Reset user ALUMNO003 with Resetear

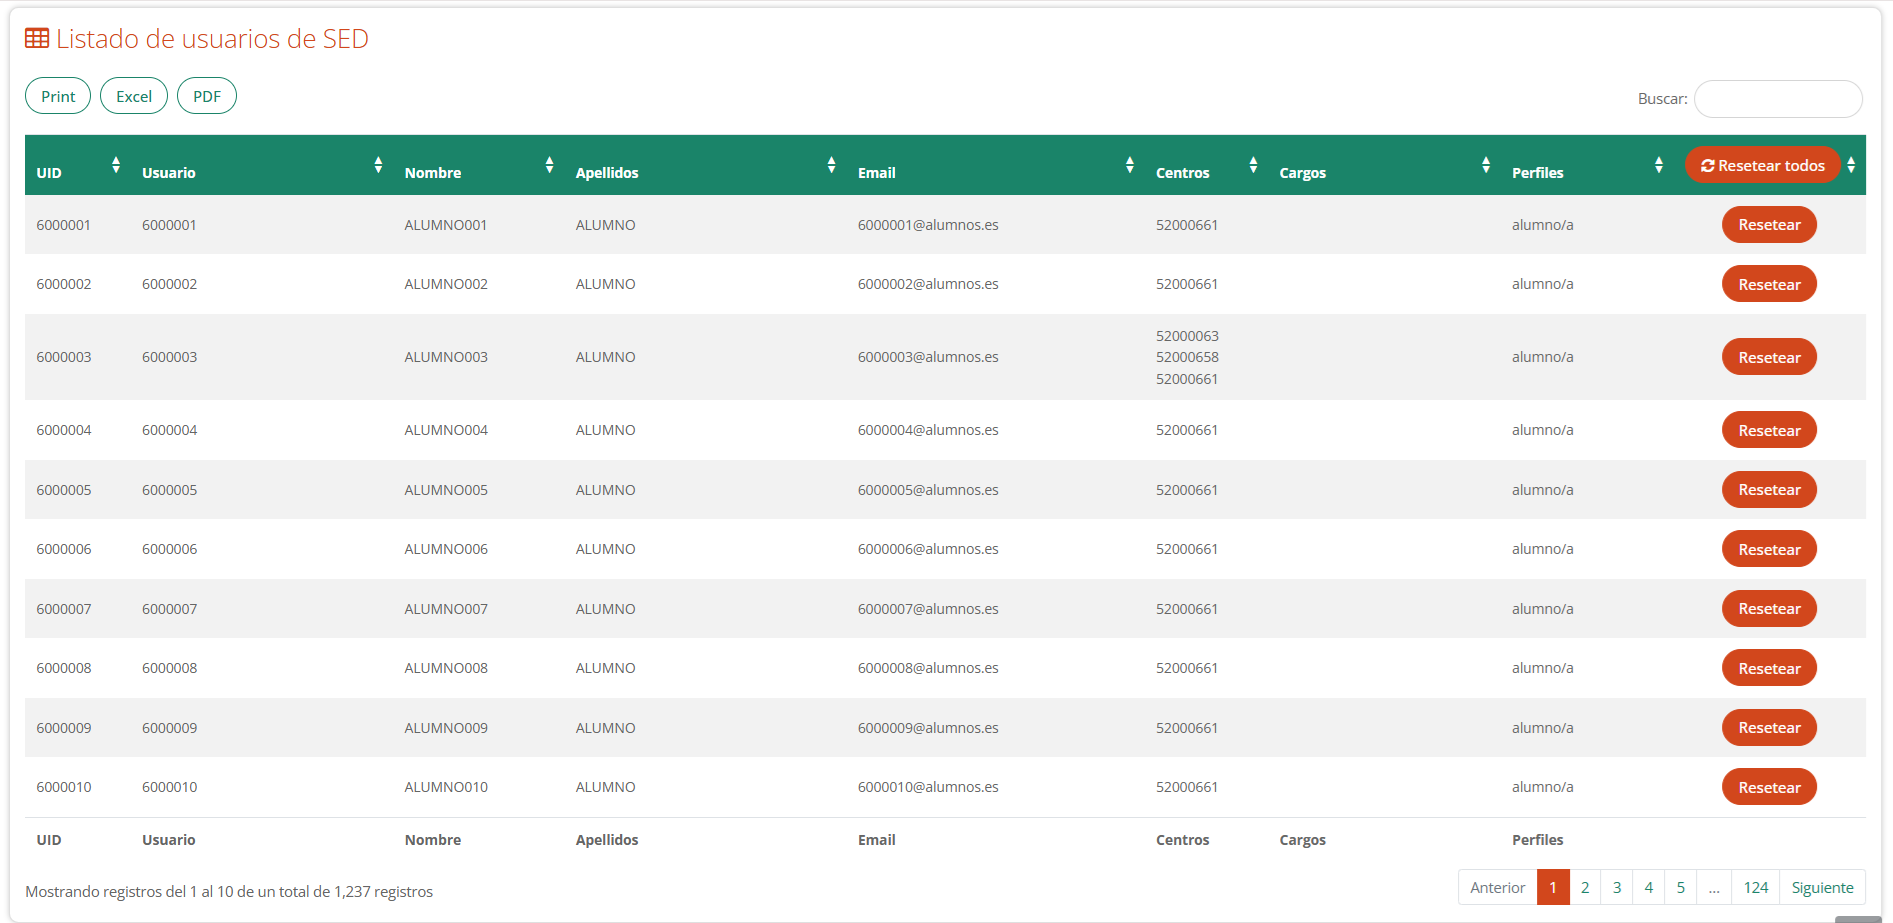click(x=1769, y=357)
